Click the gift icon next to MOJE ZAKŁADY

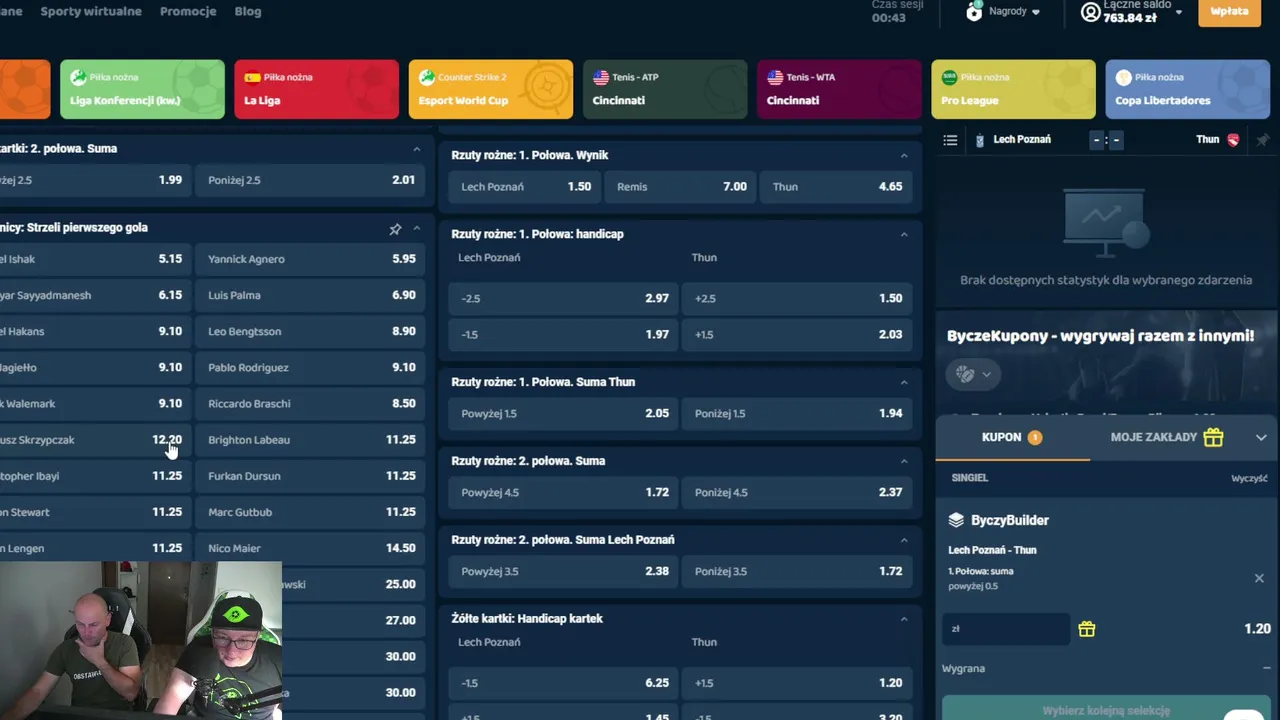[x=1213, y=437]
